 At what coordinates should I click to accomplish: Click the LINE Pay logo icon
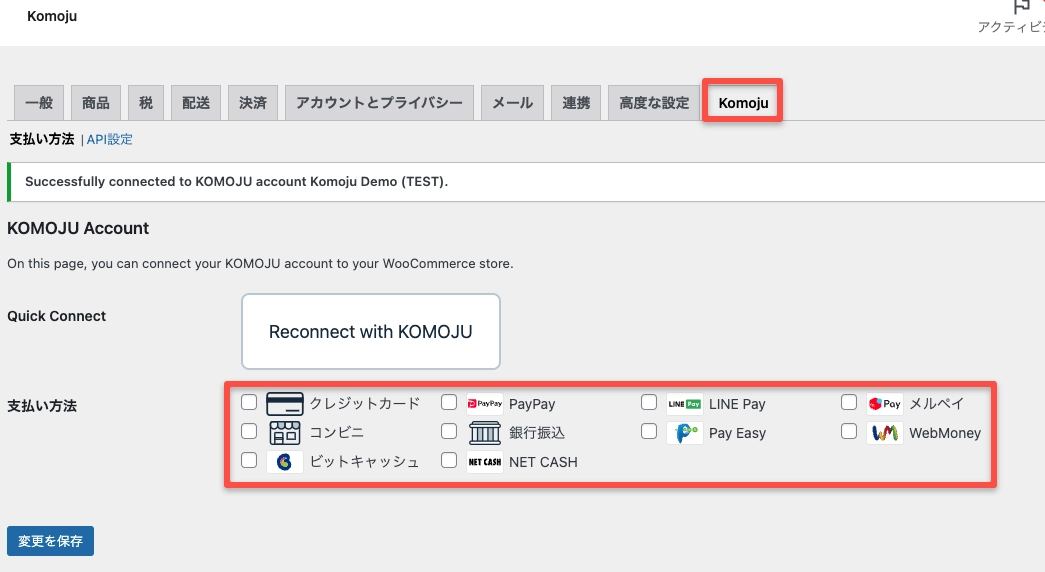point(684,403)
